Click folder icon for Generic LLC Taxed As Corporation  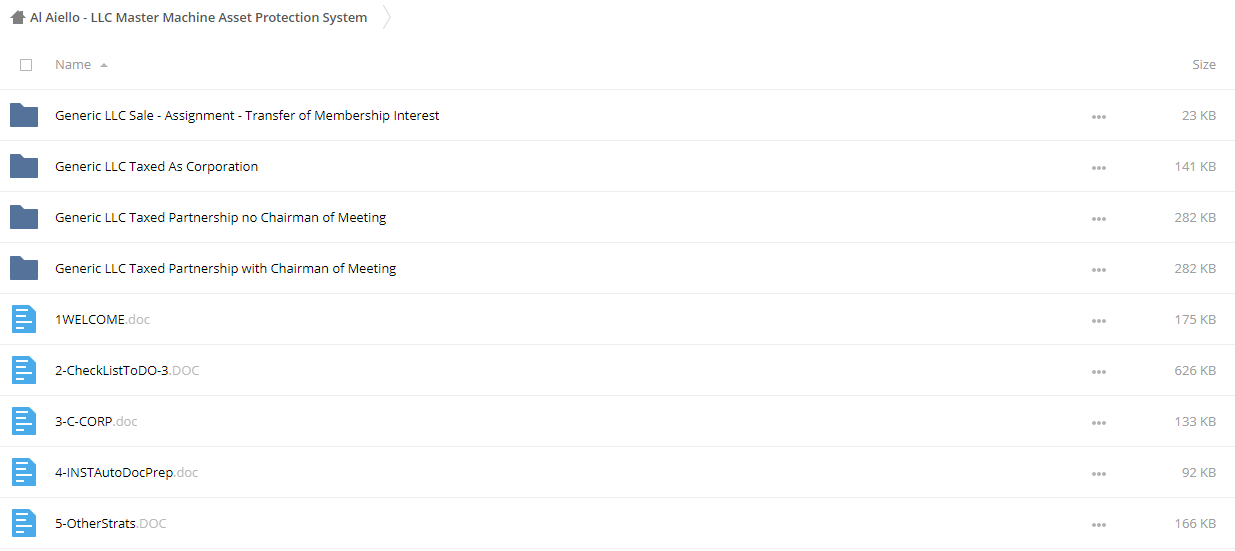click(24, 166)
